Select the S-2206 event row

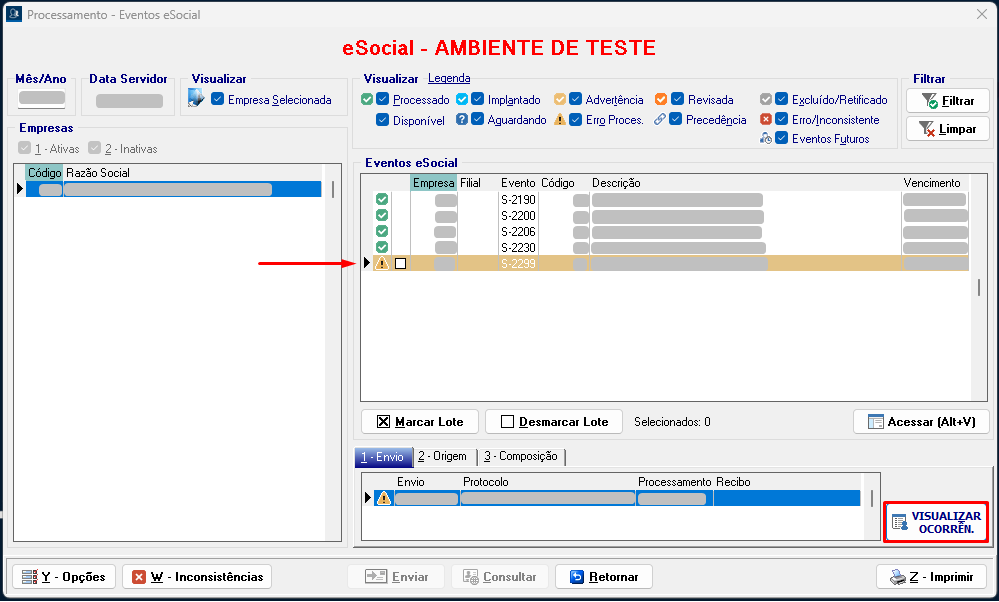tap(518, 232)
